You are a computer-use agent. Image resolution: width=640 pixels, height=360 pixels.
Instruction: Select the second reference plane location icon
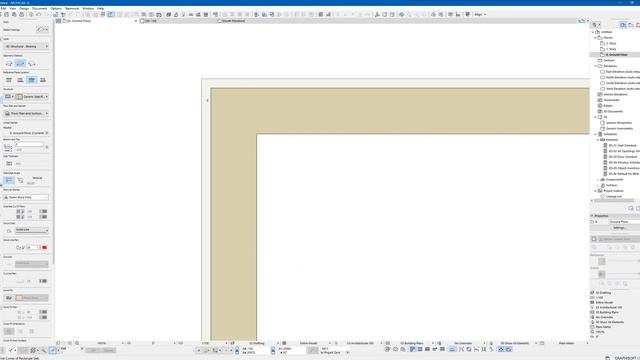pyautogui.click(x=20, y=80)
